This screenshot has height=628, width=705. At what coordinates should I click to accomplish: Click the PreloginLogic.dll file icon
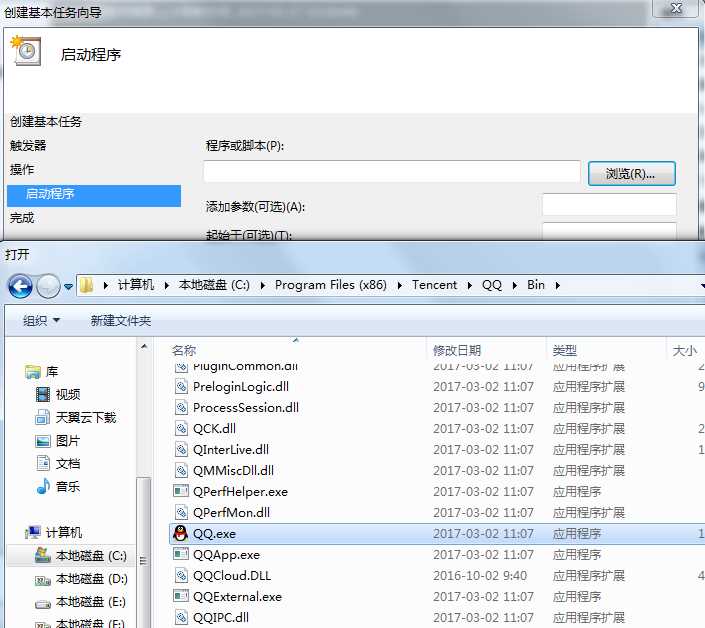coord(181,386)
